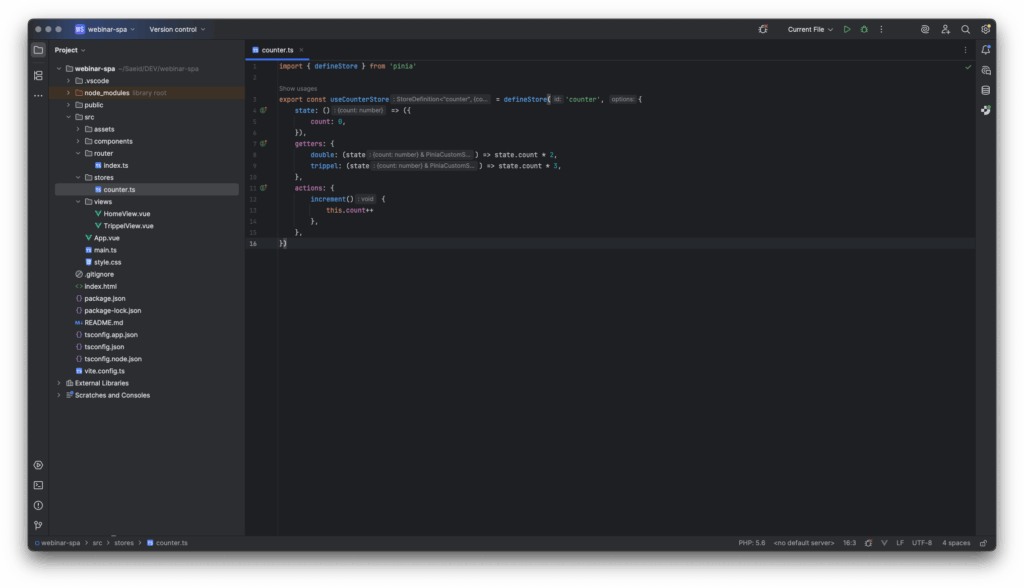Open Search Everywhere magnifier icon

(x=965, y=29)
